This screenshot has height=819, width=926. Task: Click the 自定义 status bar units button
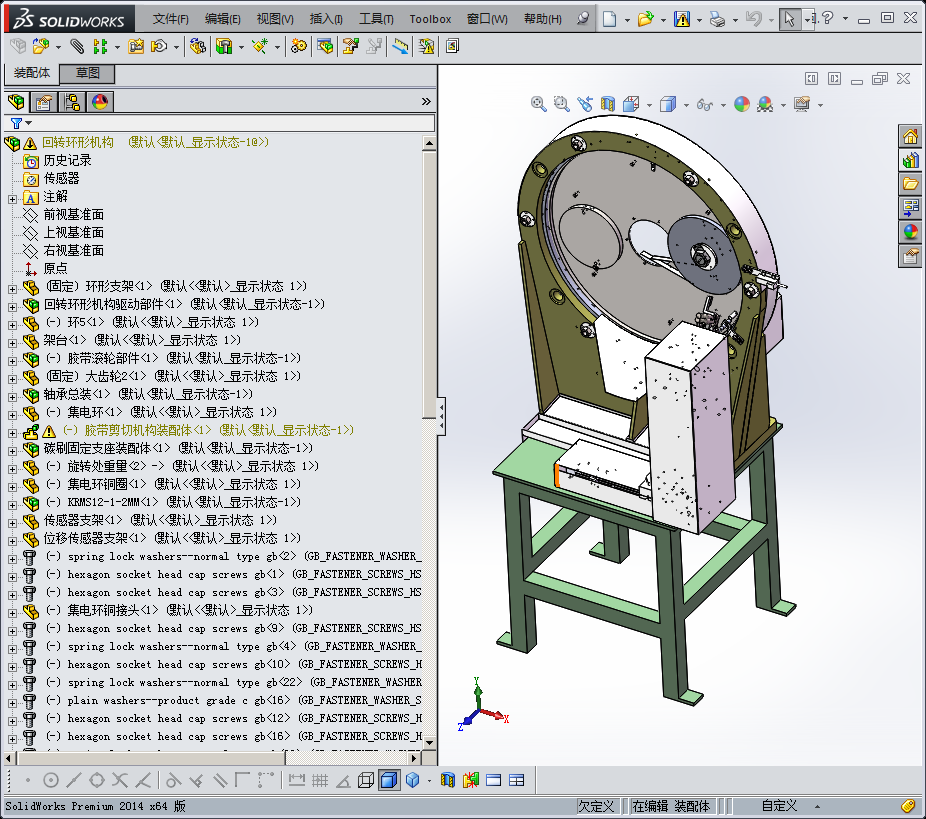[778, 806]
